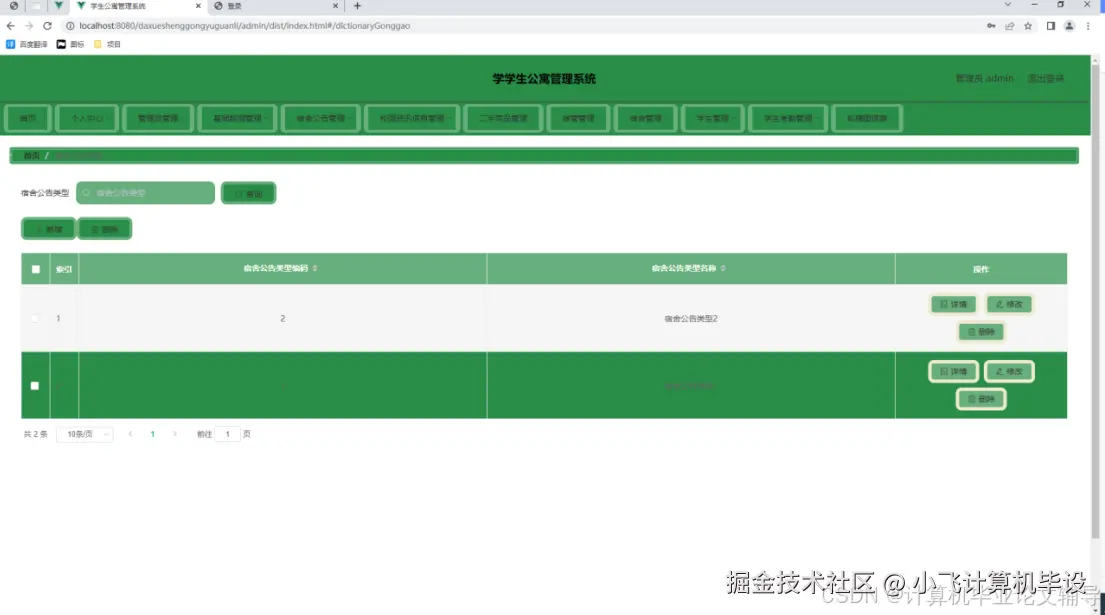Image resolution: width=1105 pixels, height=615 pixels.
Task: Open the 项目 bookmarks folder
Action: click(x=107, y=44)
